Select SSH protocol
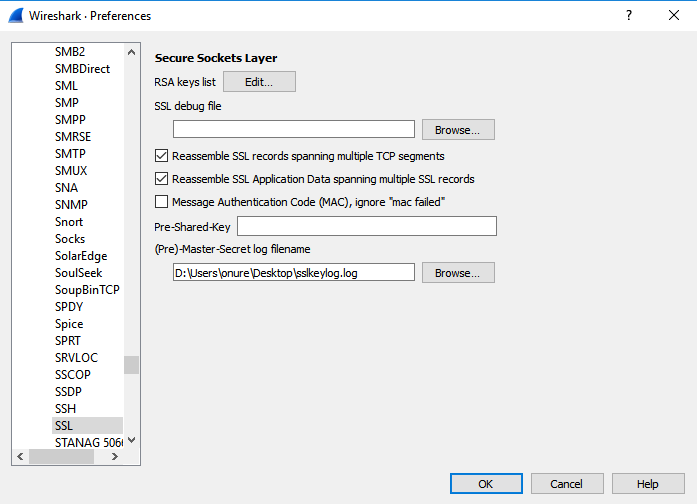This screenshot has width=697, height=504. pos(65,409)
